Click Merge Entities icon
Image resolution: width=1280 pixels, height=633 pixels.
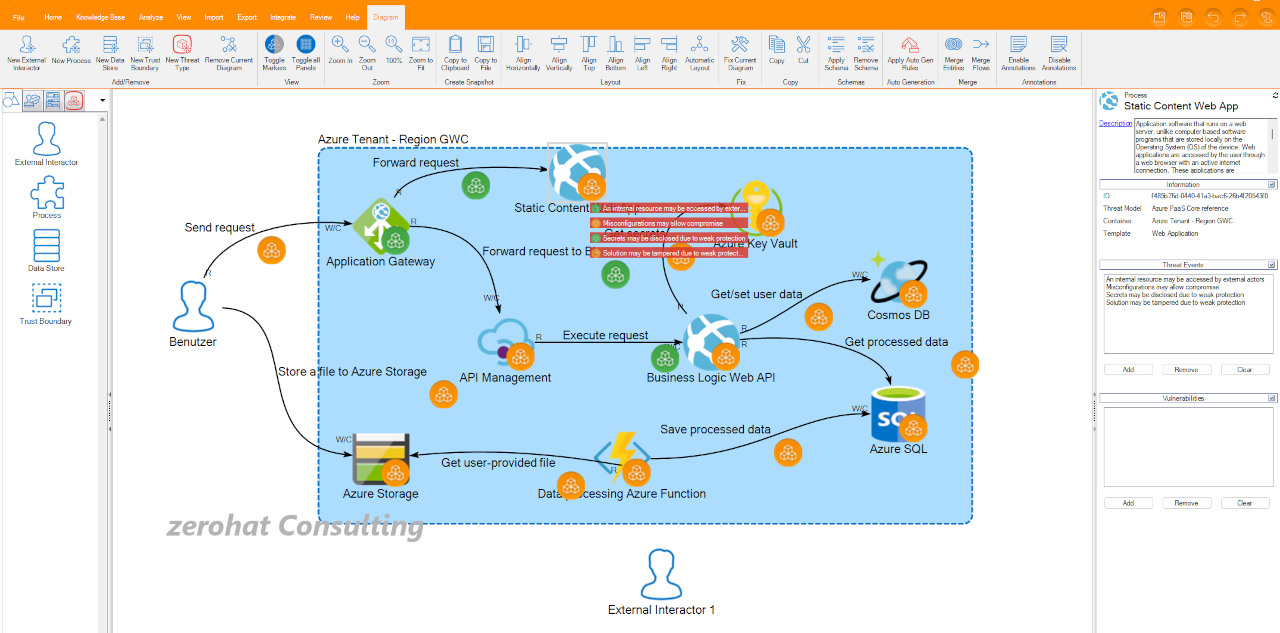[x=953, y=52]
